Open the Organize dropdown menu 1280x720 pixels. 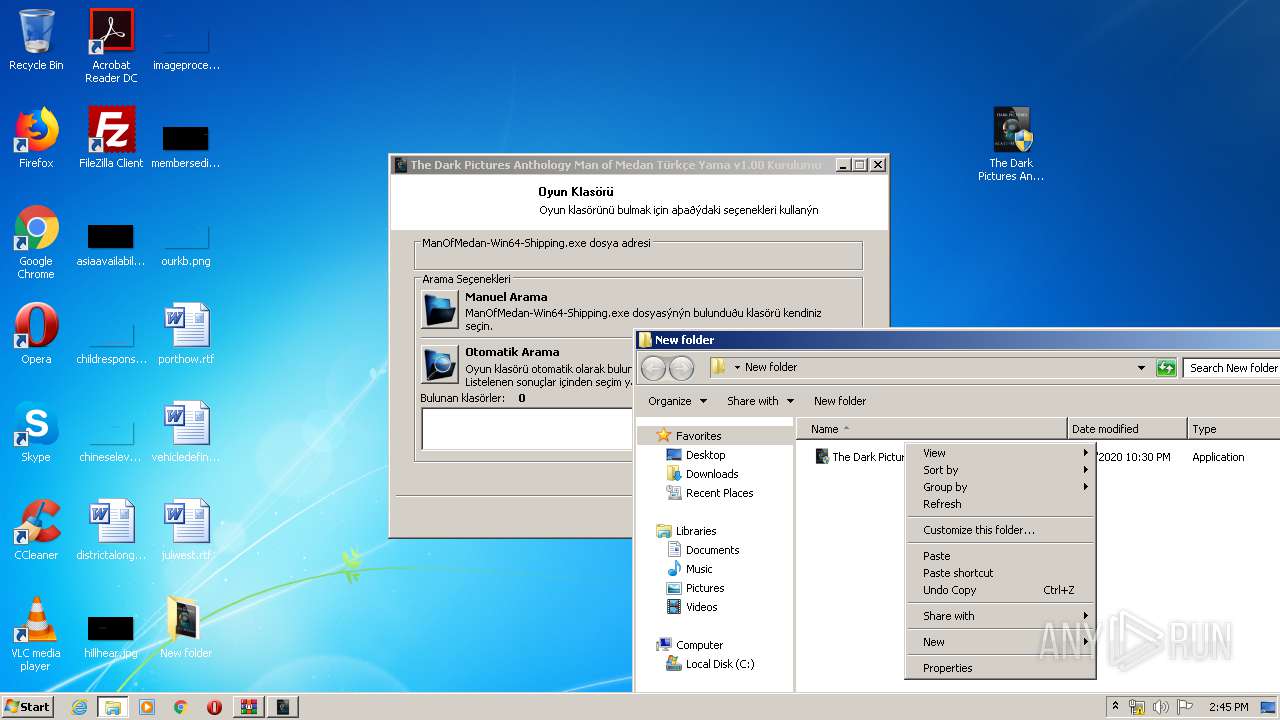tap(677, 401)
